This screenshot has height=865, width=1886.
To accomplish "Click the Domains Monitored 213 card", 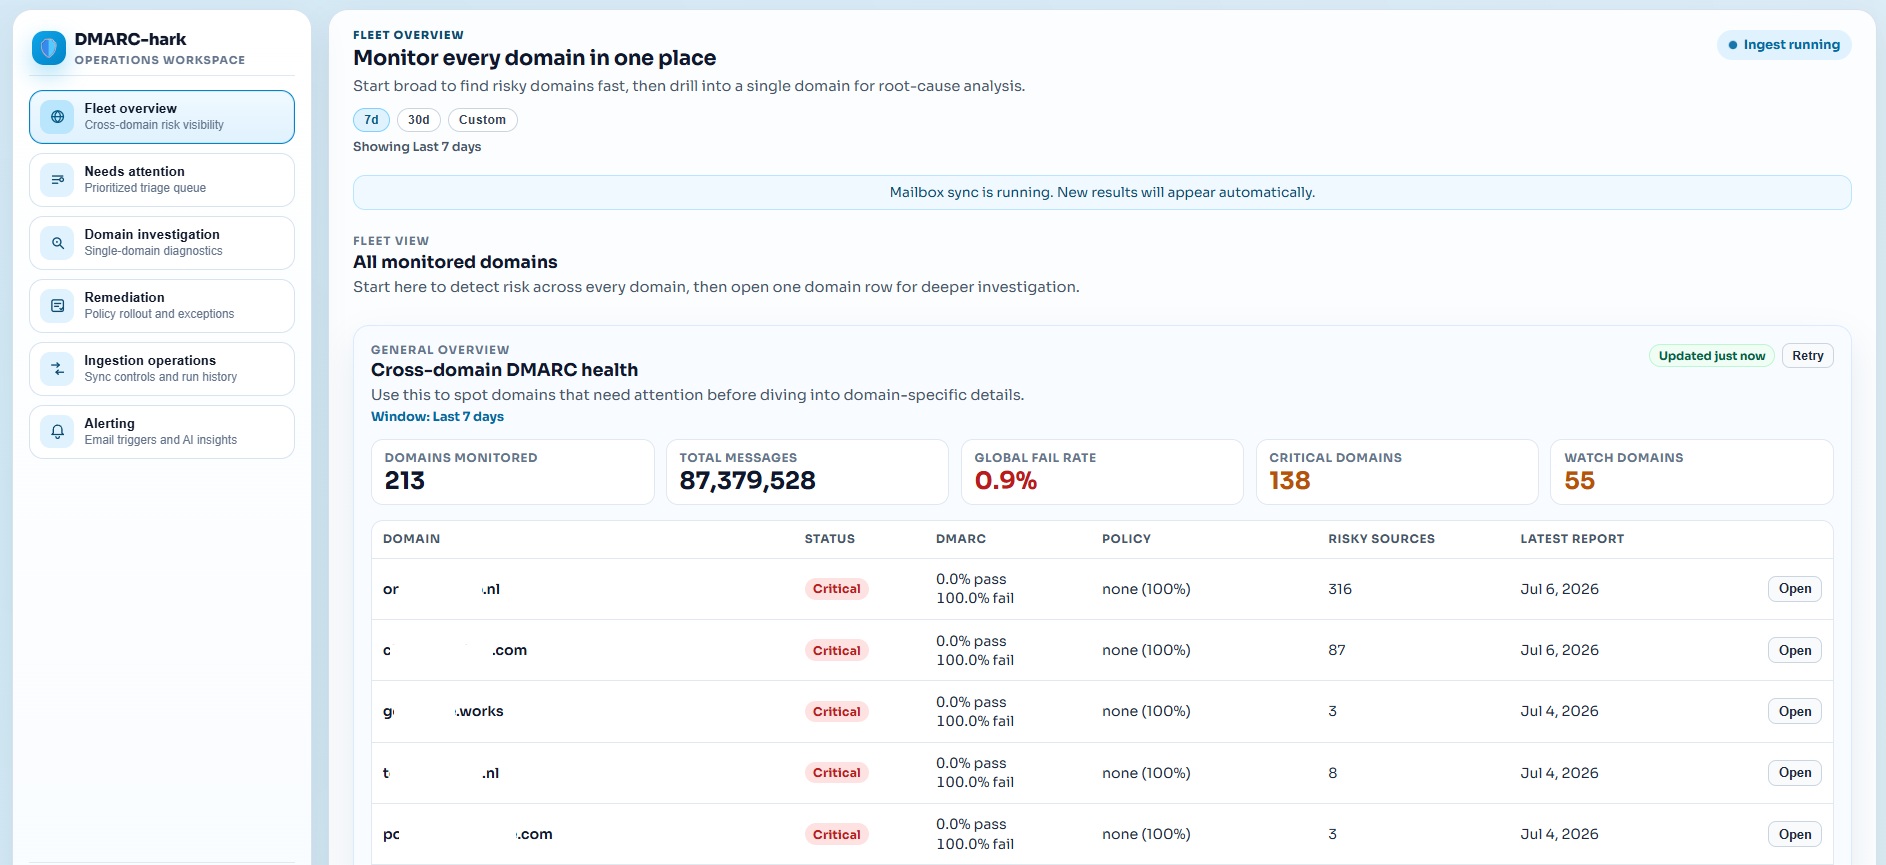I will tap(512, 472).
